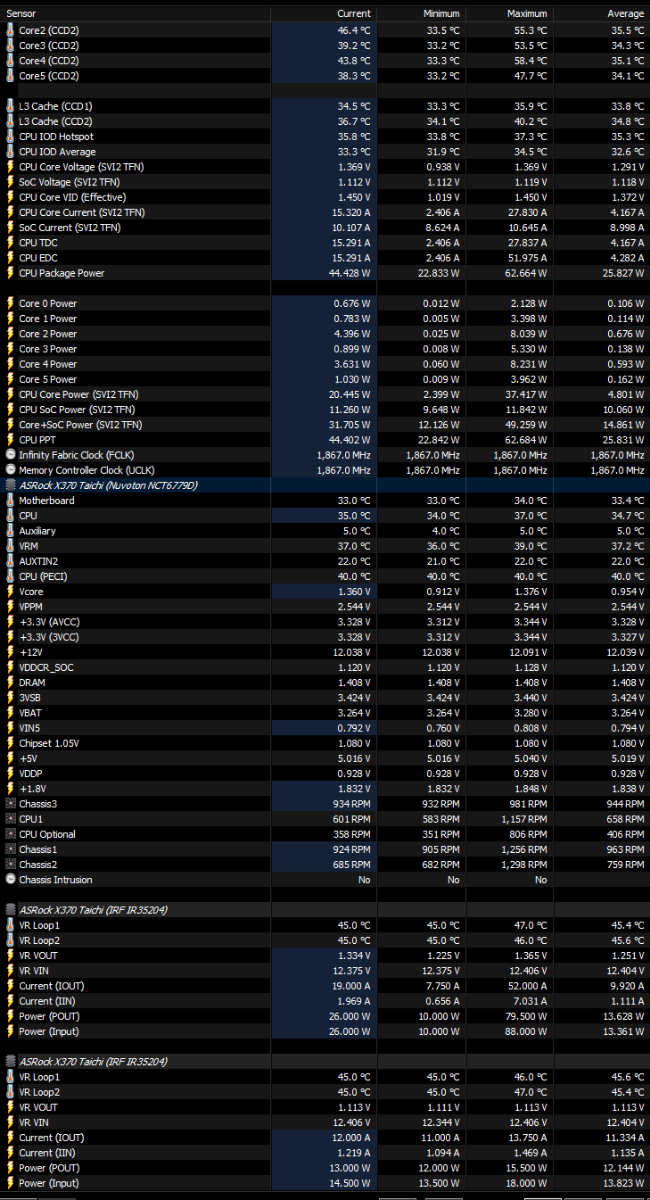The image size is (650, 1200).
Task: Click the CPU TDC lightning icon
Action: pos(11,242)
